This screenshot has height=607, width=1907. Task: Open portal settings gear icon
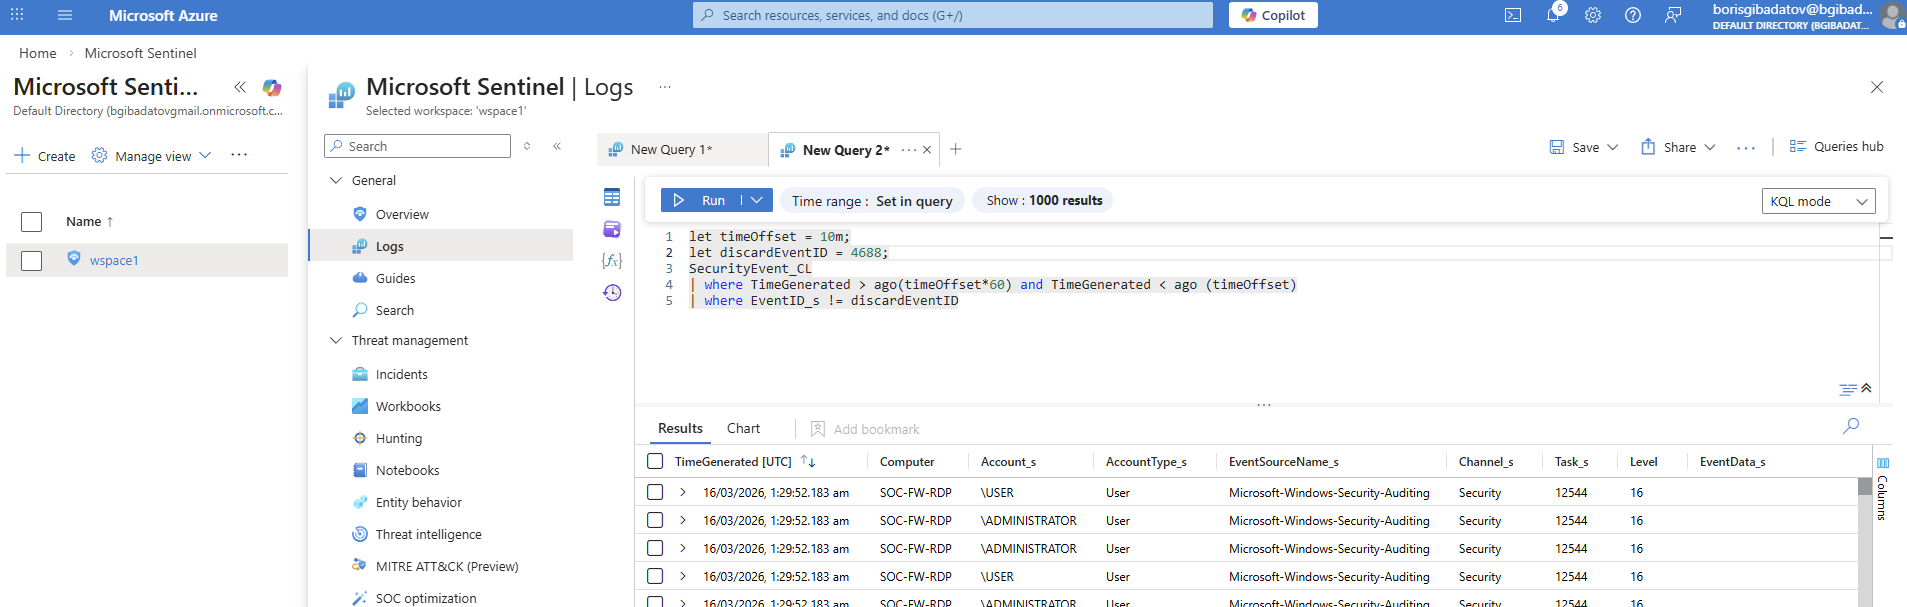[1593, 15]
